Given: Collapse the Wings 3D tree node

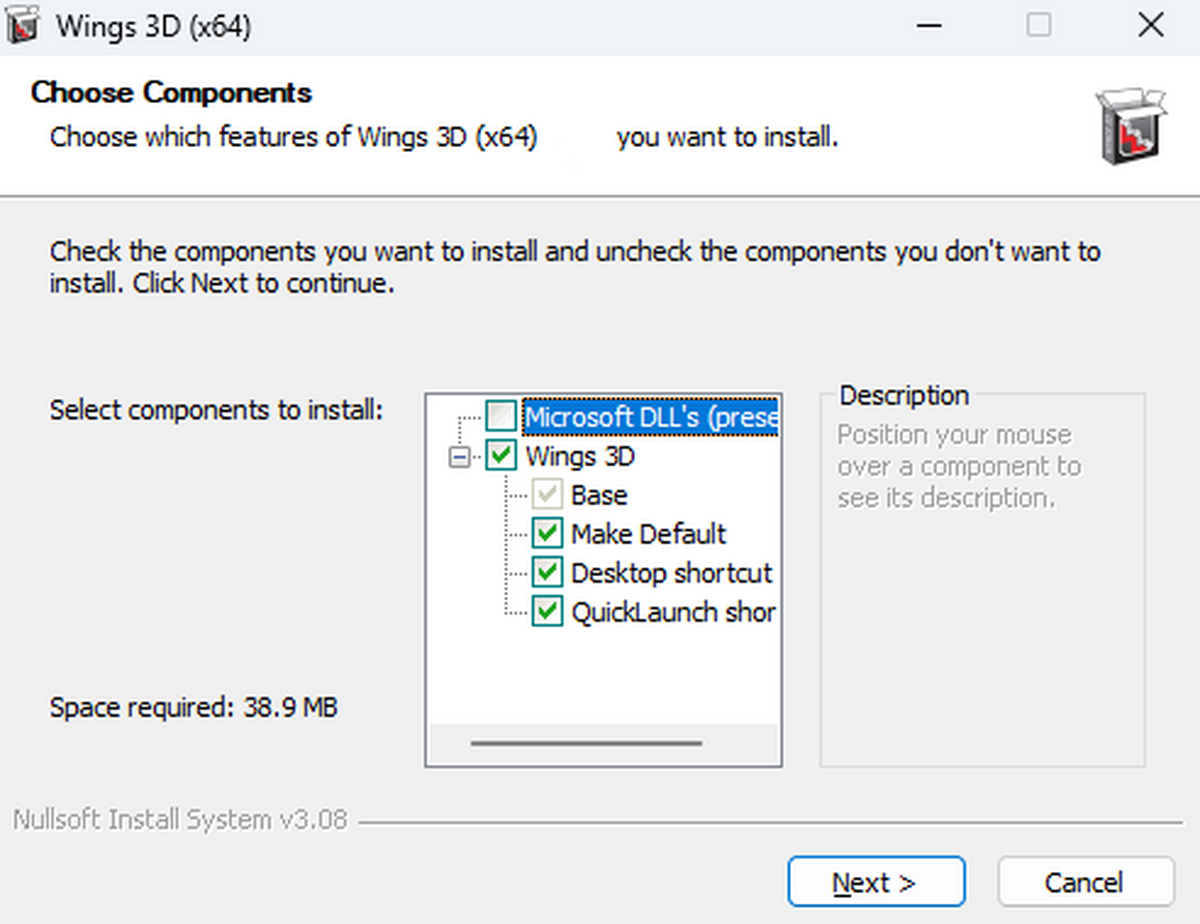Looking at the screenshot, I should pyautogui.click(x=459, y=457).
